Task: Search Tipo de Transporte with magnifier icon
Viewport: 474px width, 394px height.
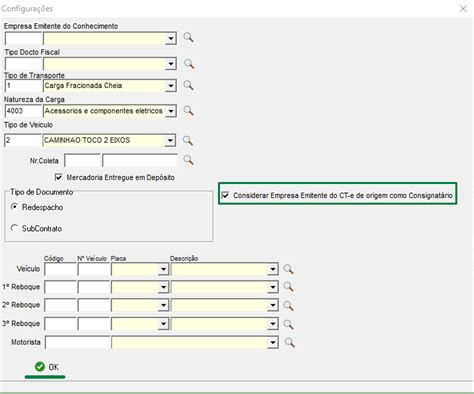Action: (x=188, y=85)
